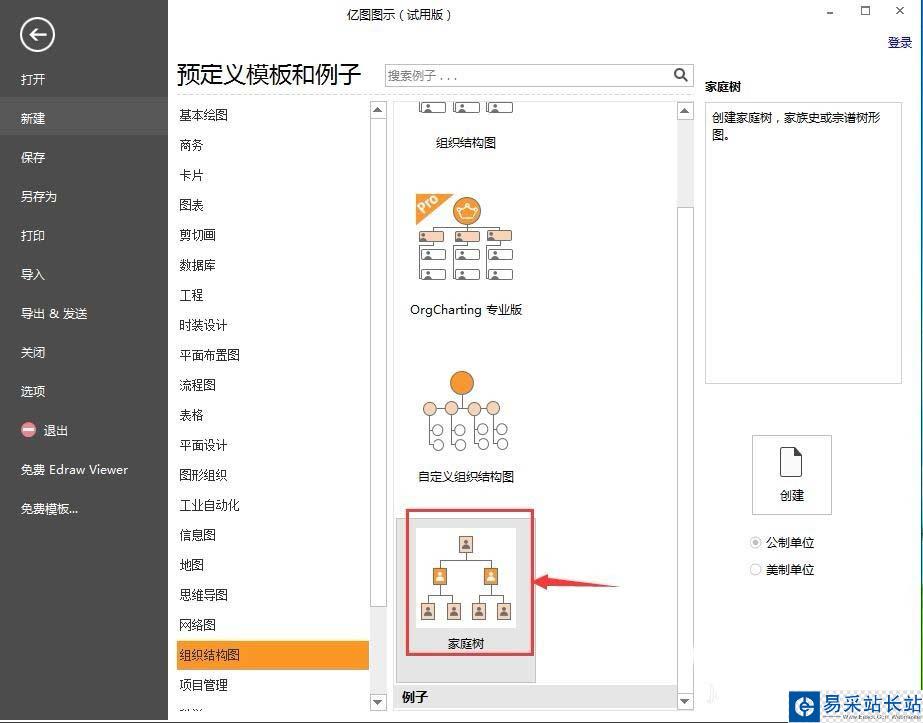
Task: Select 新建 in the left sidebar
Action: click(x=84, y=118)
